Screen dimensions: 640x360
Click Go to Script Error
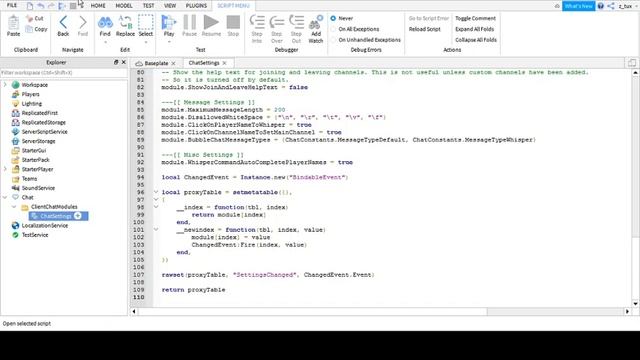tap(429, 18)
